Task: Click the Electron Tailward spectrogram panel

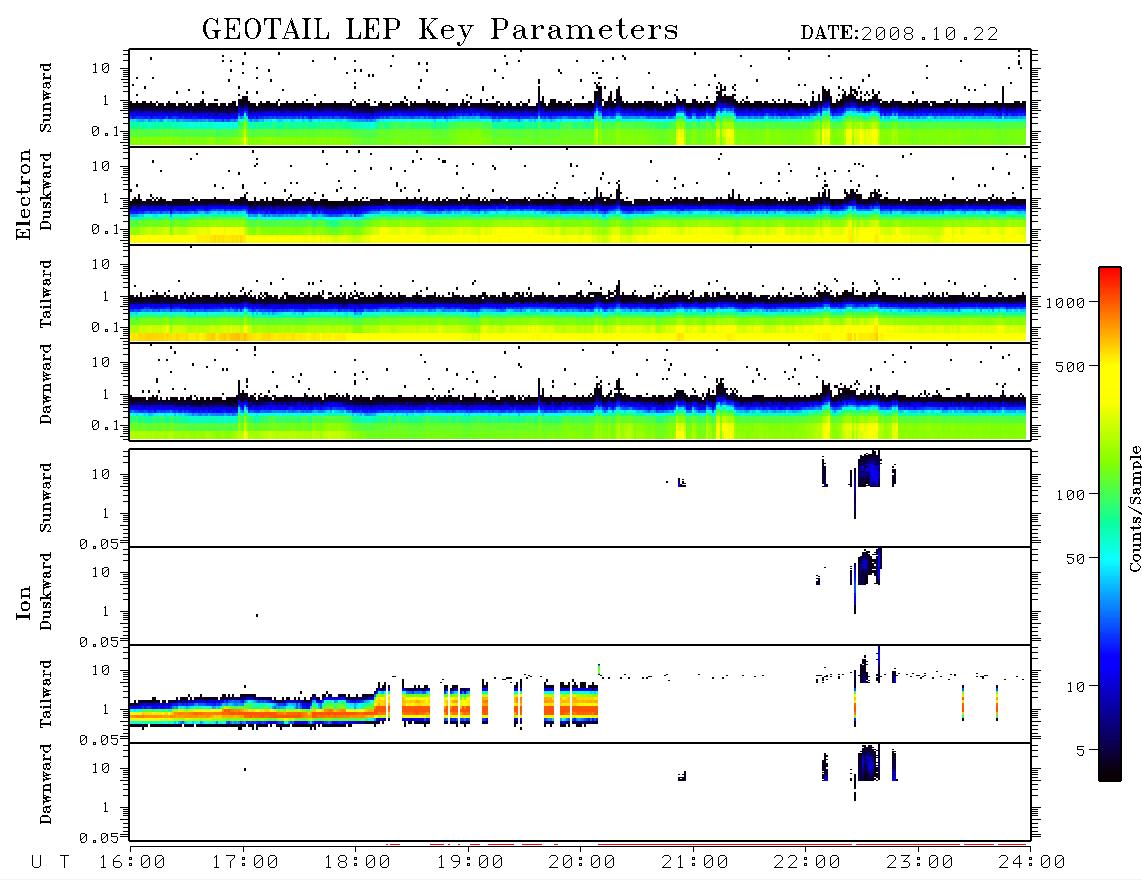Action: pyautogui.click(x=580, y=294)
